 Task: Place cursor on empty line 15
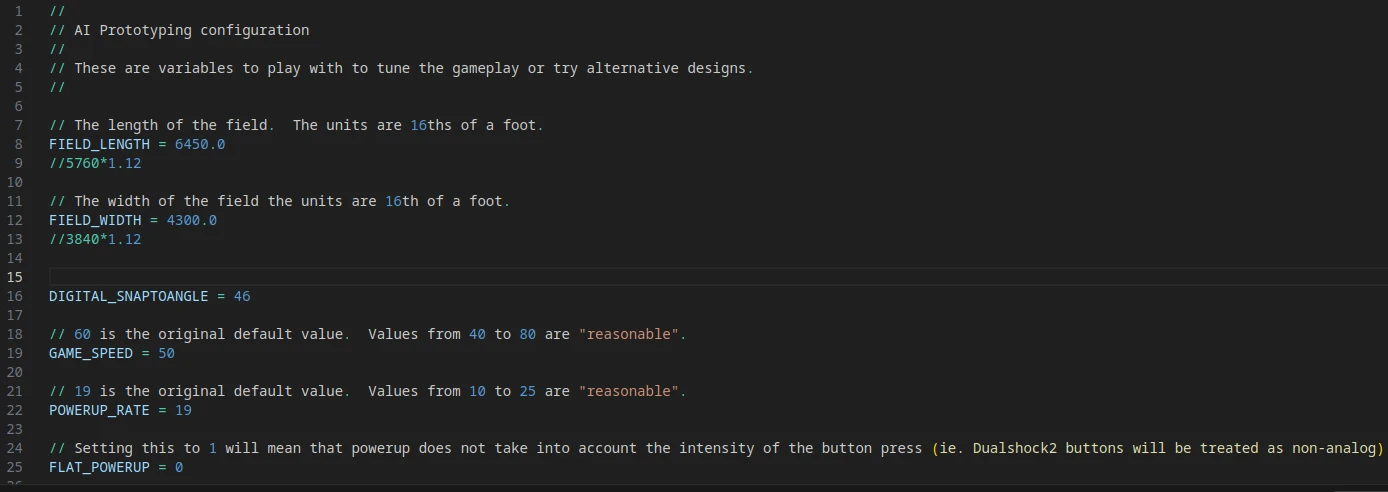718,277
